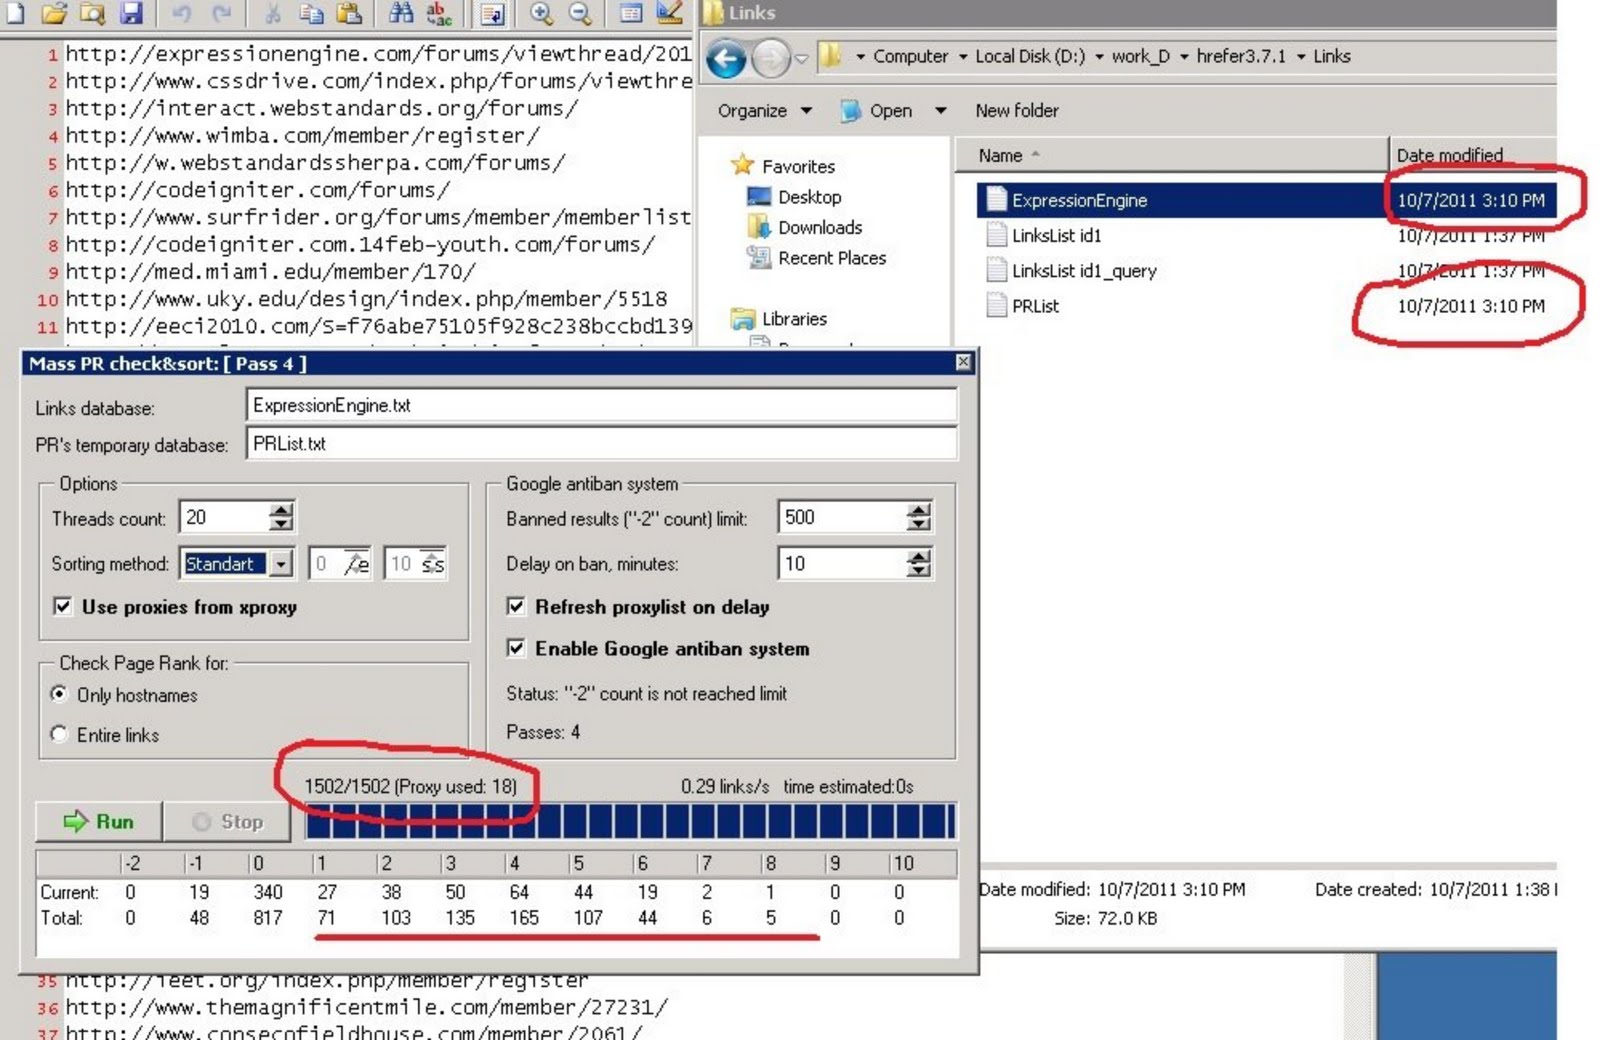Increase Threads count with up arrow
The image size is (1600, 1040).
pos(281,509)
